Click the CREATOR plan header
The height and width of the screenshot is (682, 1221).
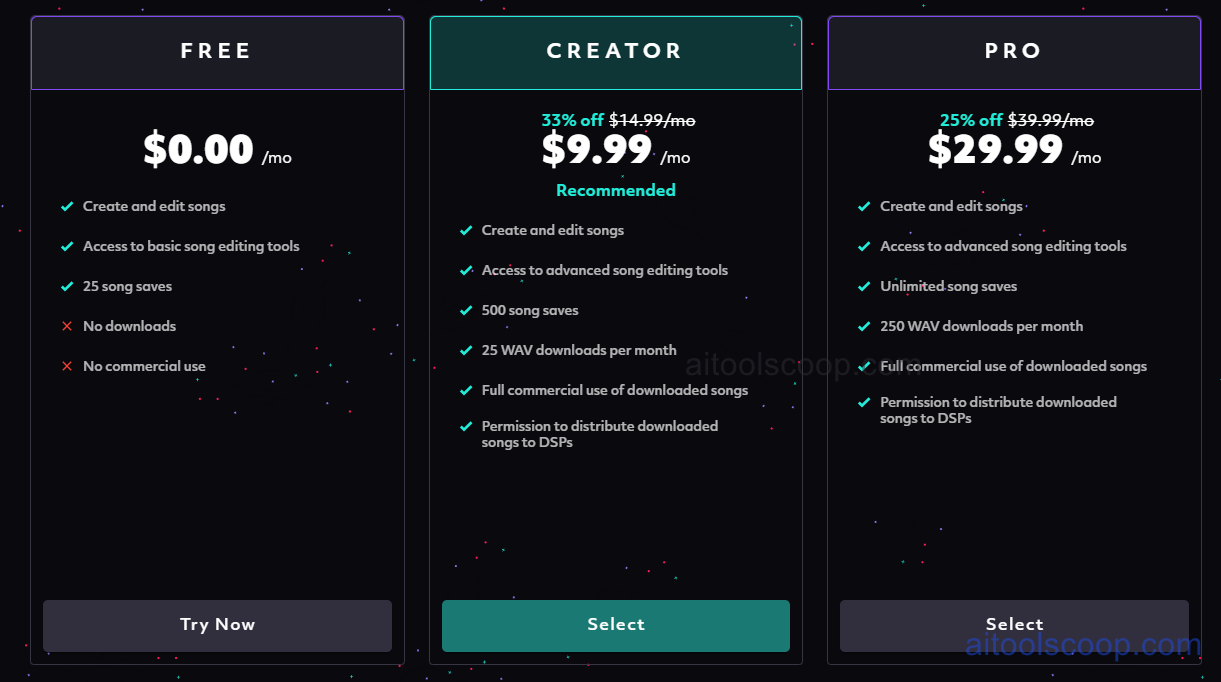point(615,51)
